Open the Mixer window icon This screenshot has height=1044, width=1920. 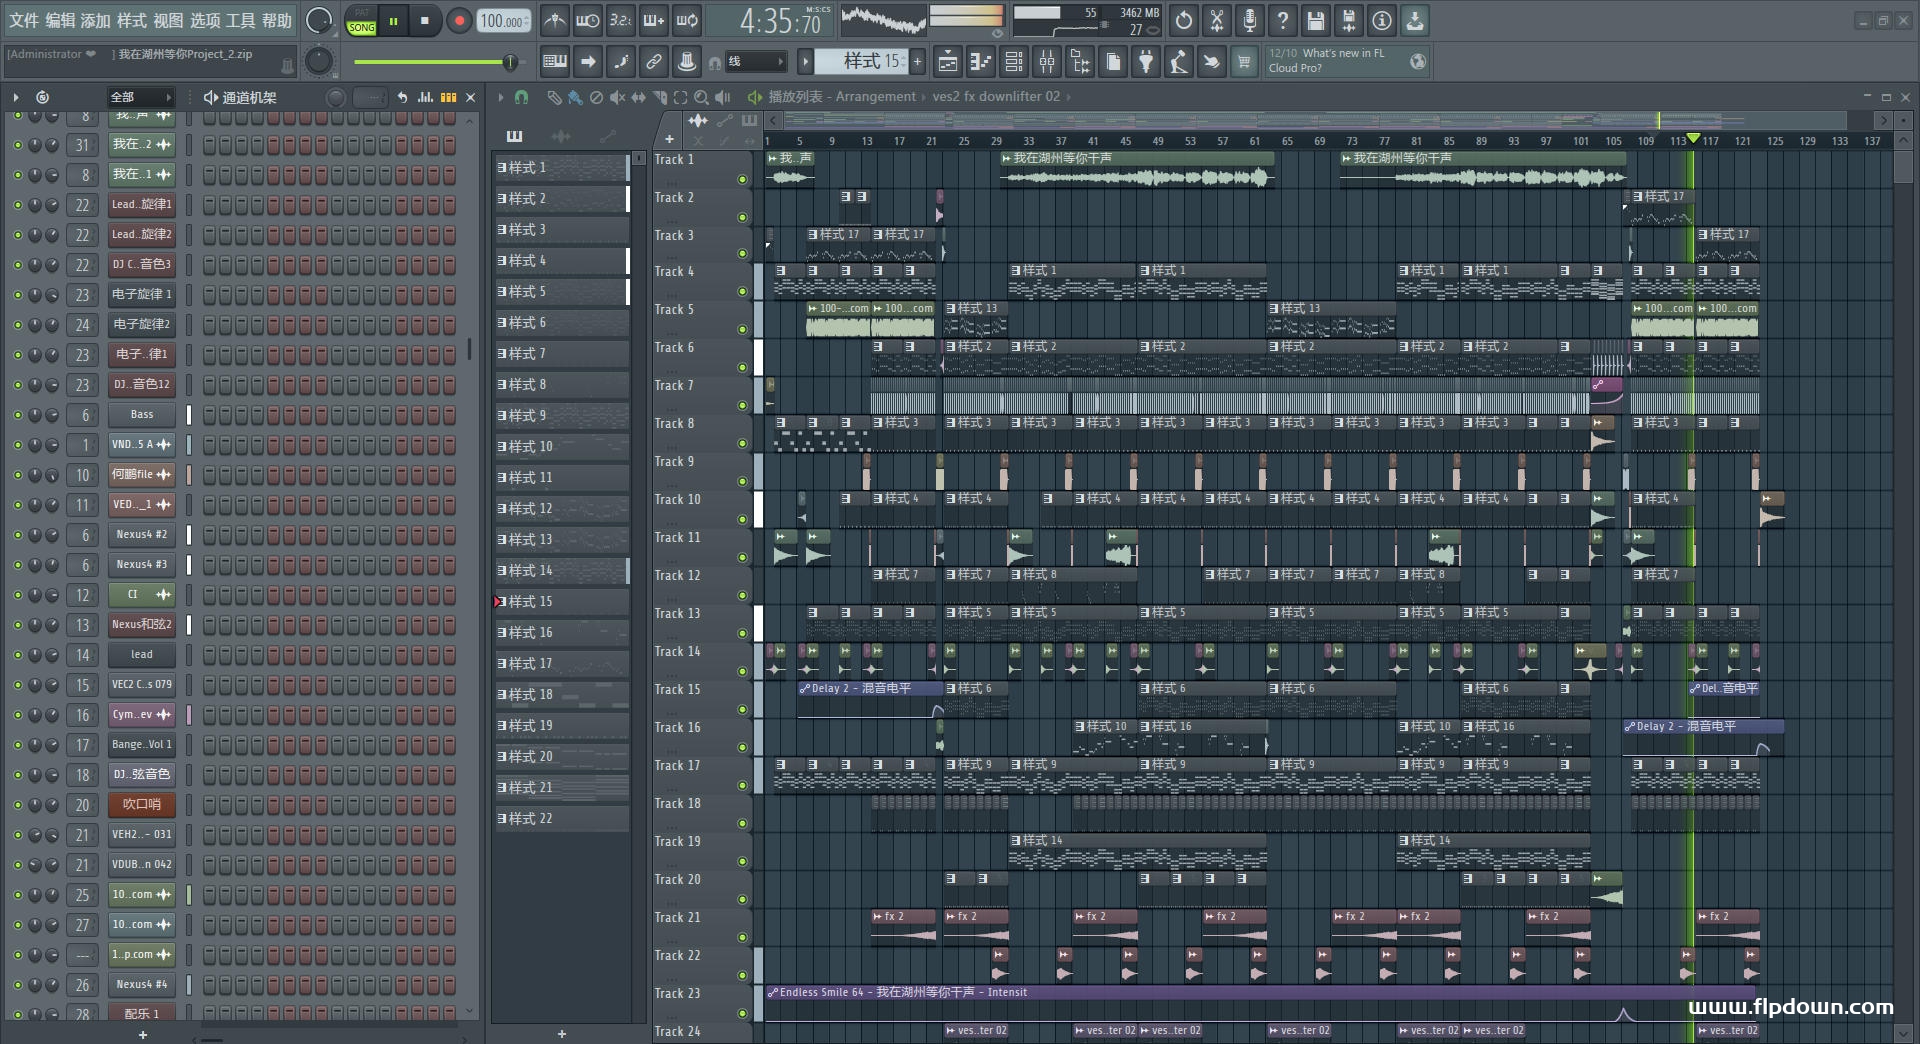(x=1046, y=62)
